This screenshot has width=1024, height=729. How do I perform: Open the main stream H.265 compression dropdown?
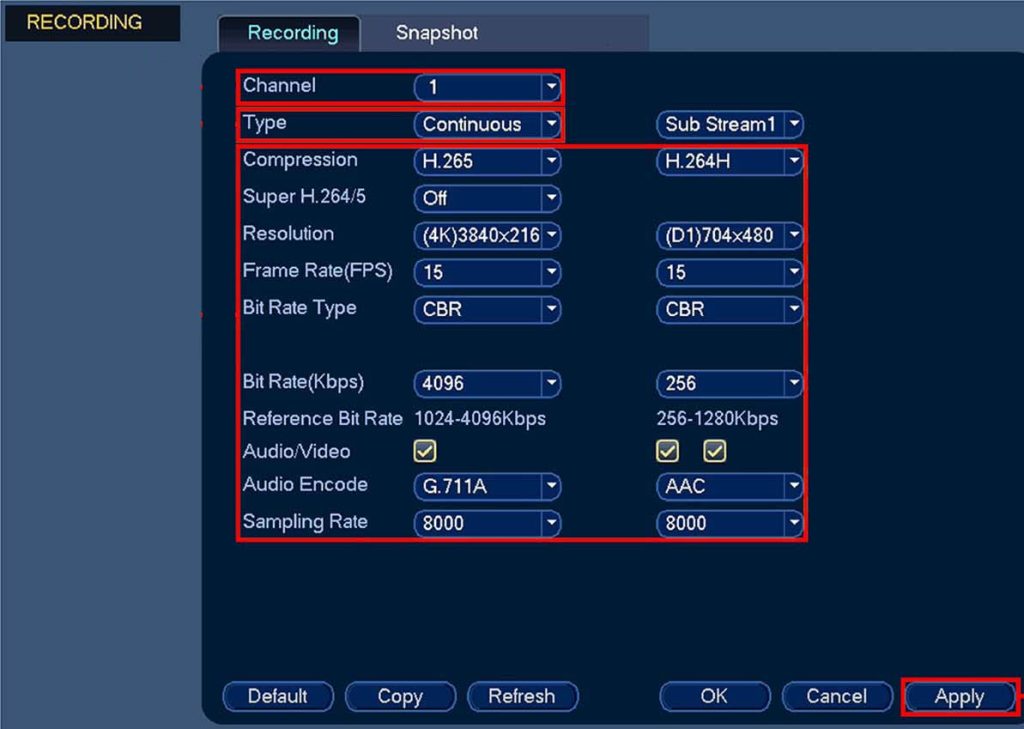click(x=487, y=161)
